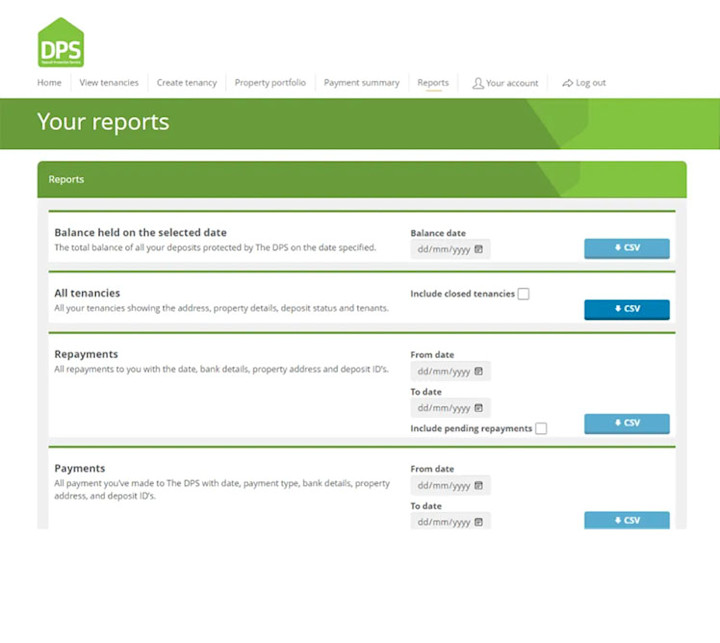Focus the Repayments To date field
Screen dimensions: 720x643
450,408
